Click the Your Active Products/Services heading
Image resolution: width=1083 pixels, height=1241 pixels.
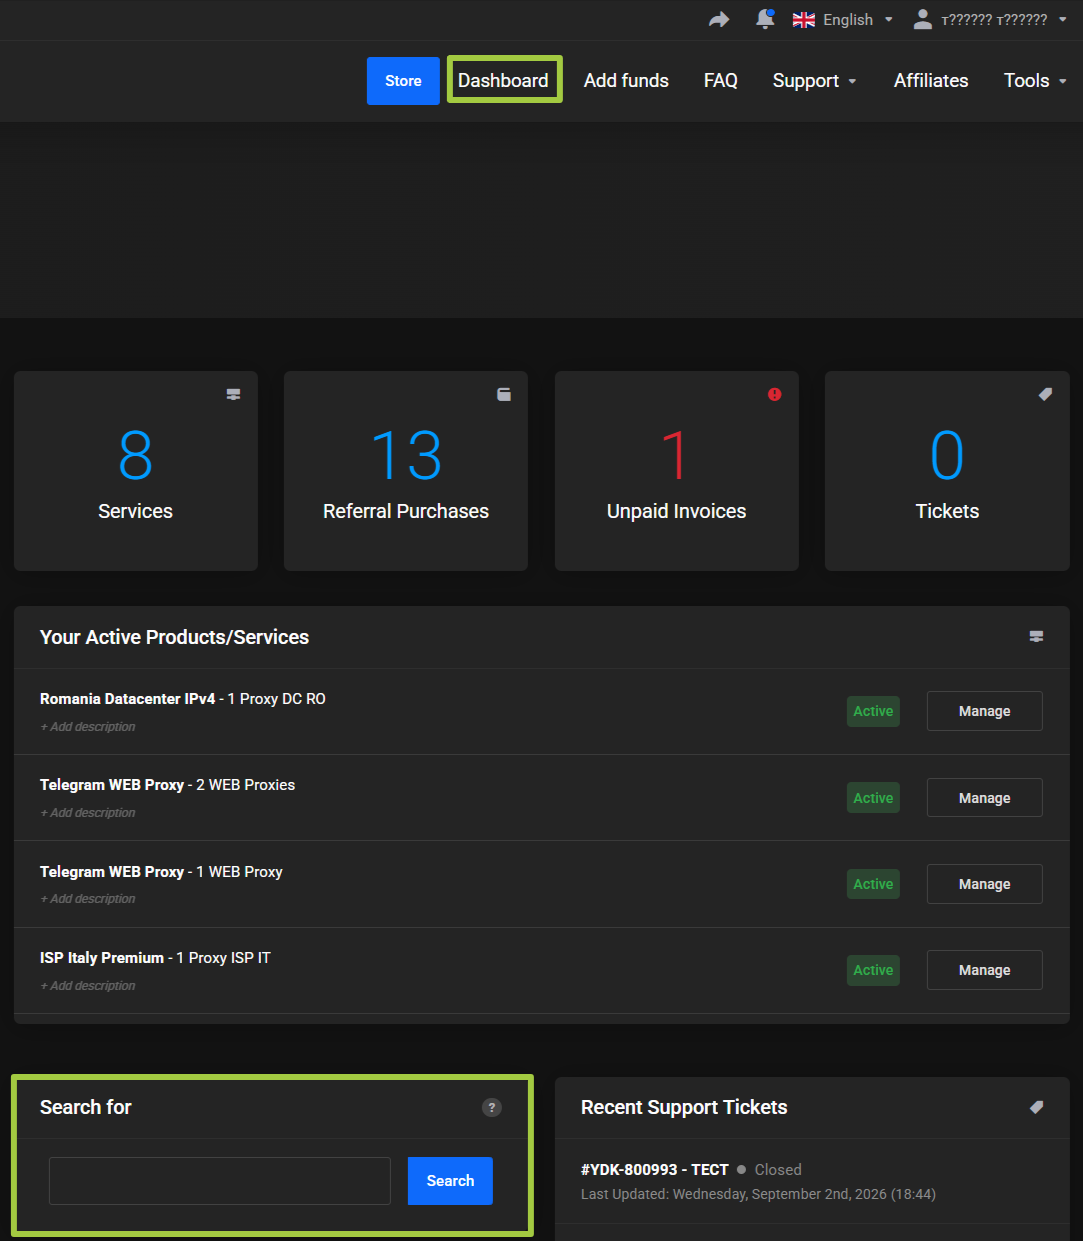coord(174,637)
